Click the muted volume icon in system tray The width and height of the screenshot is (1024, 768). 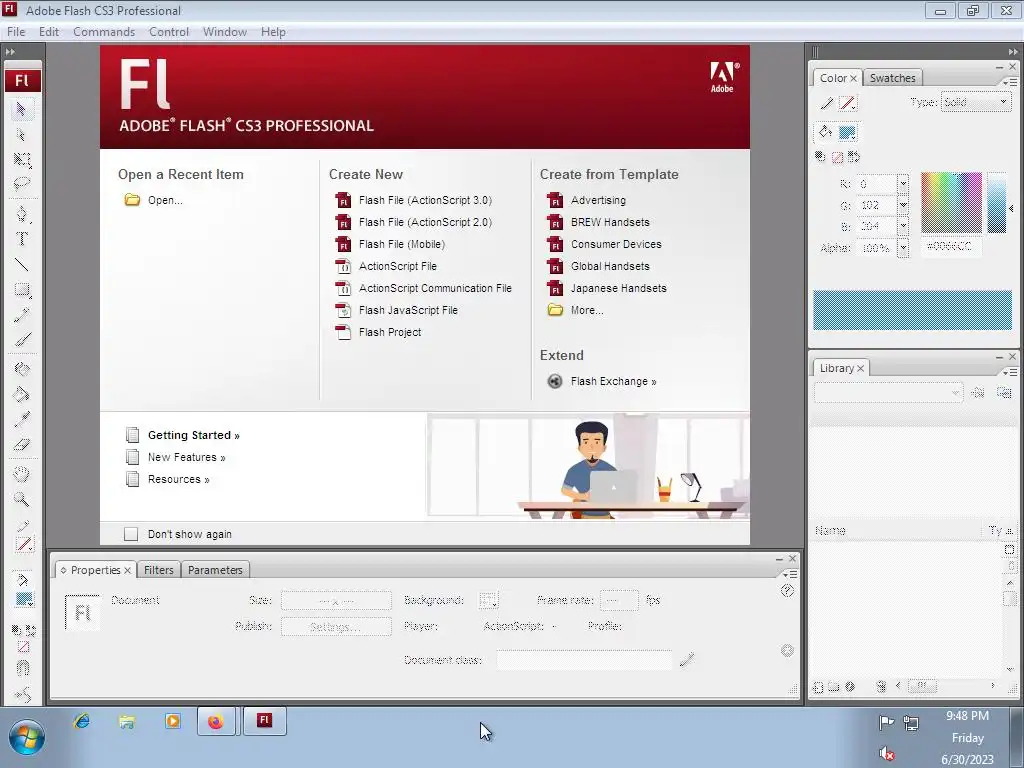887,753
